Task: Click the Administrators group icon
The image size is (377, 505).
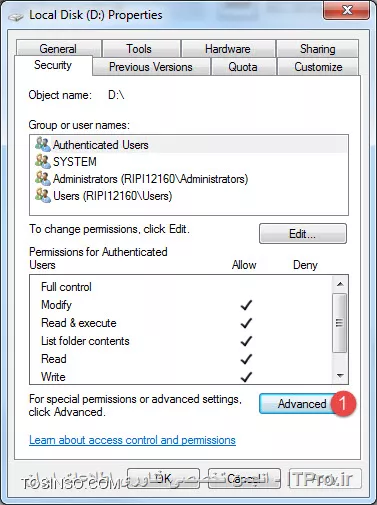Action: (x=43, y=178)
